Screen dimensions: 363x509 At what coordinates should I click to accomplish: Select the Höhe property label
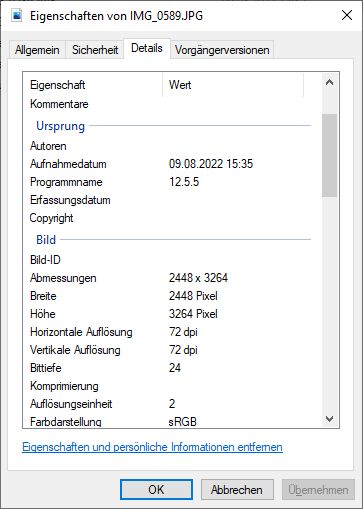[x=43, y=314]
